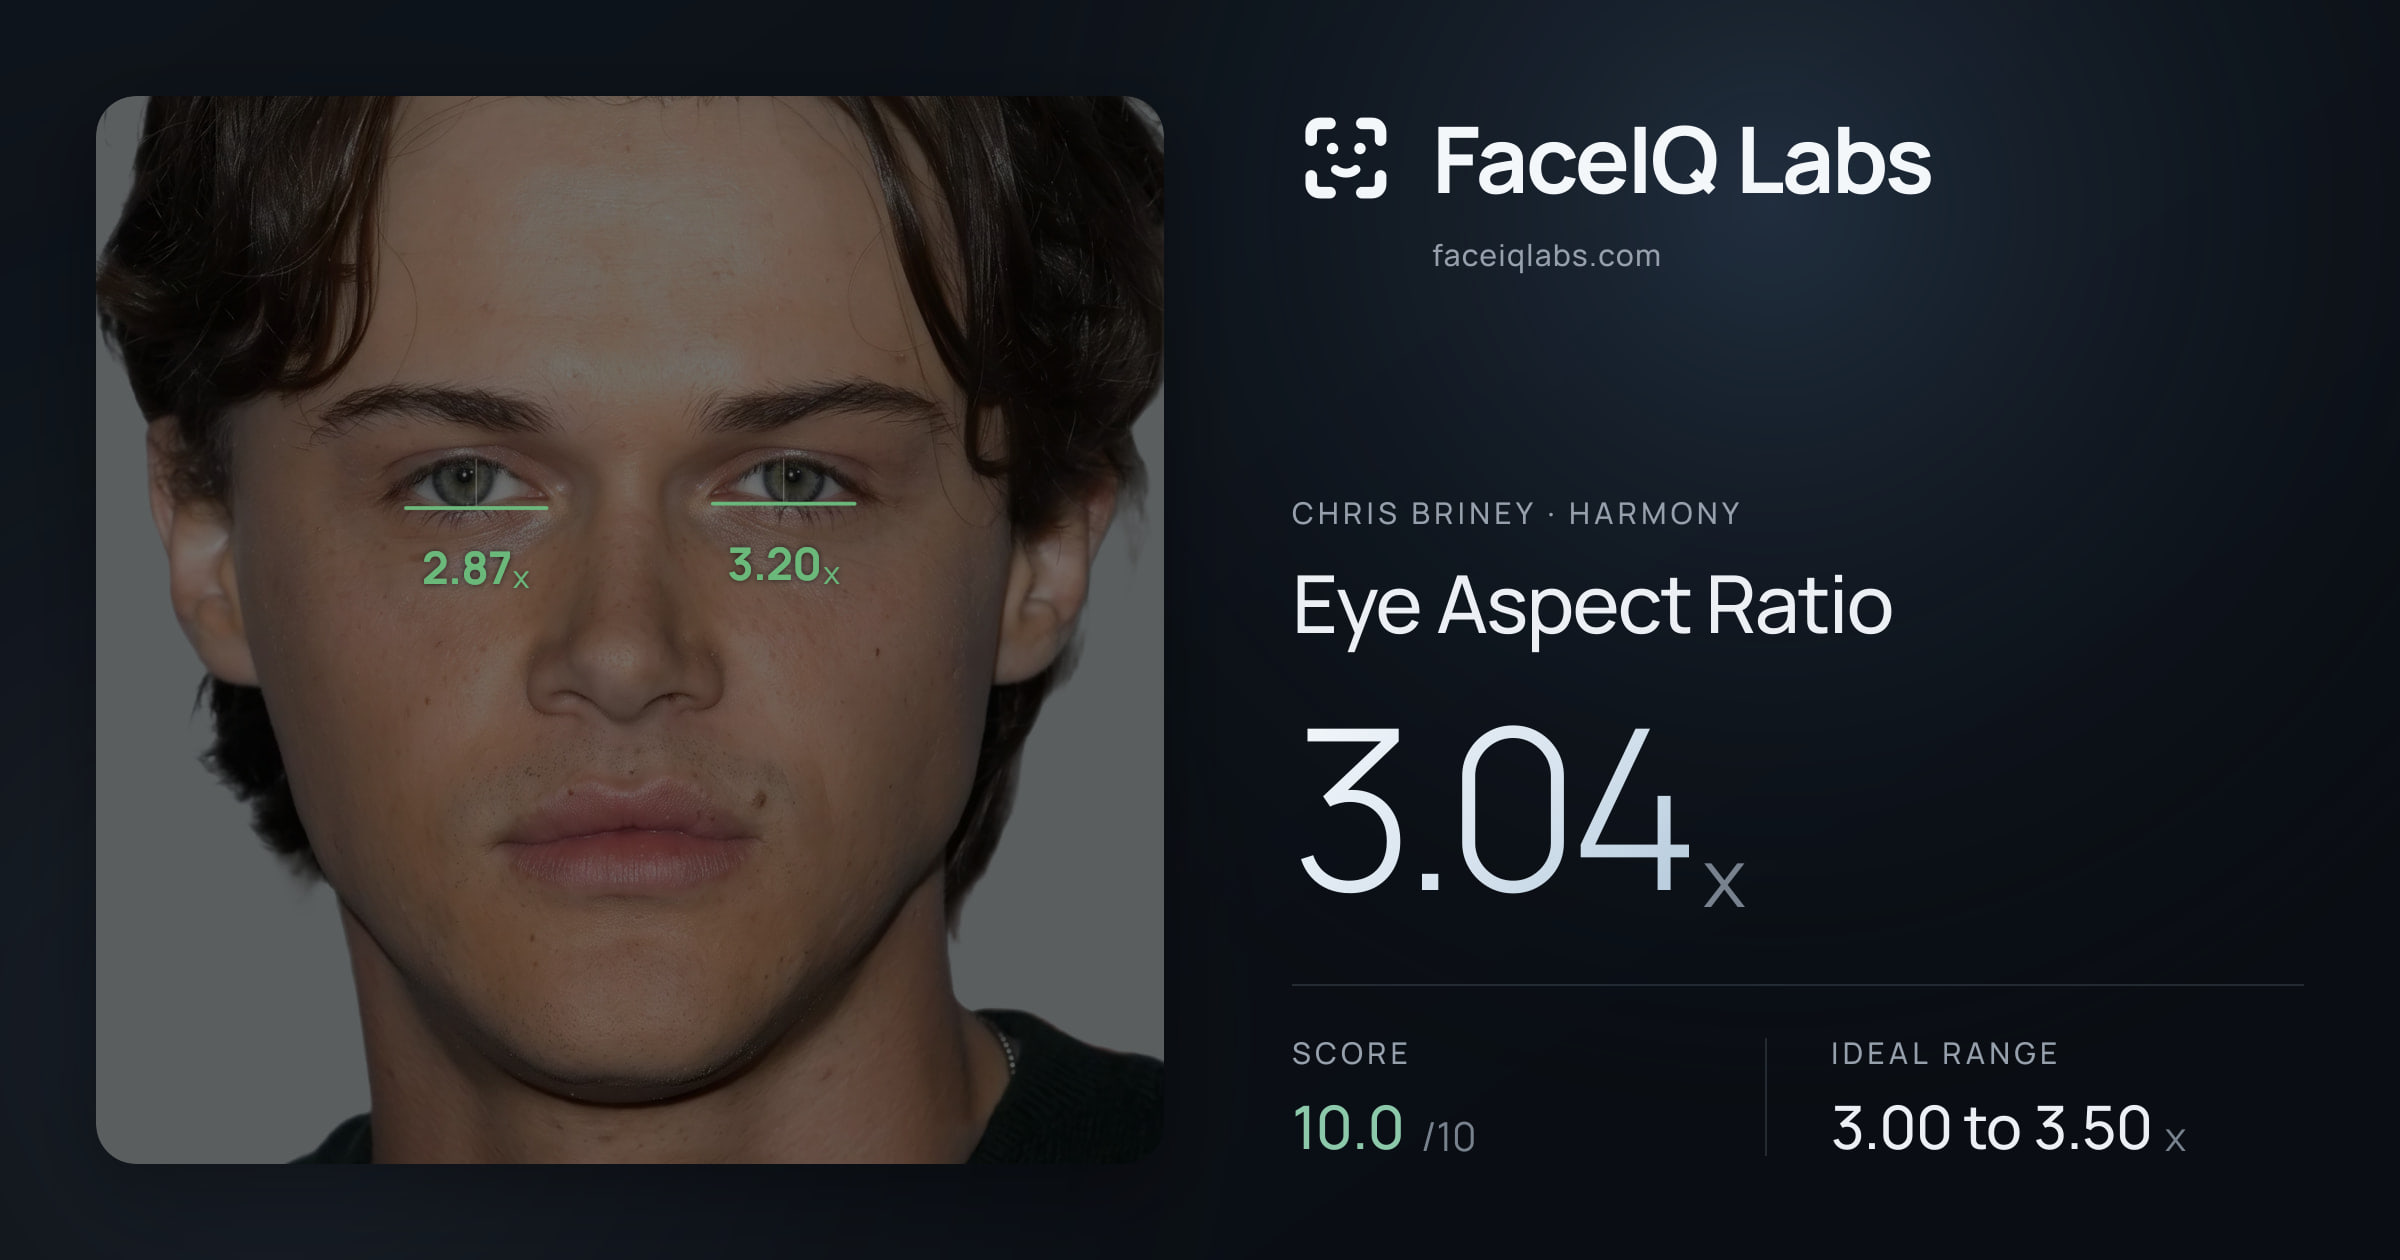Click the CHRIS BRINEY name label
The width and height of the screenshot is (2400, 1260).
coord(1412,514)
